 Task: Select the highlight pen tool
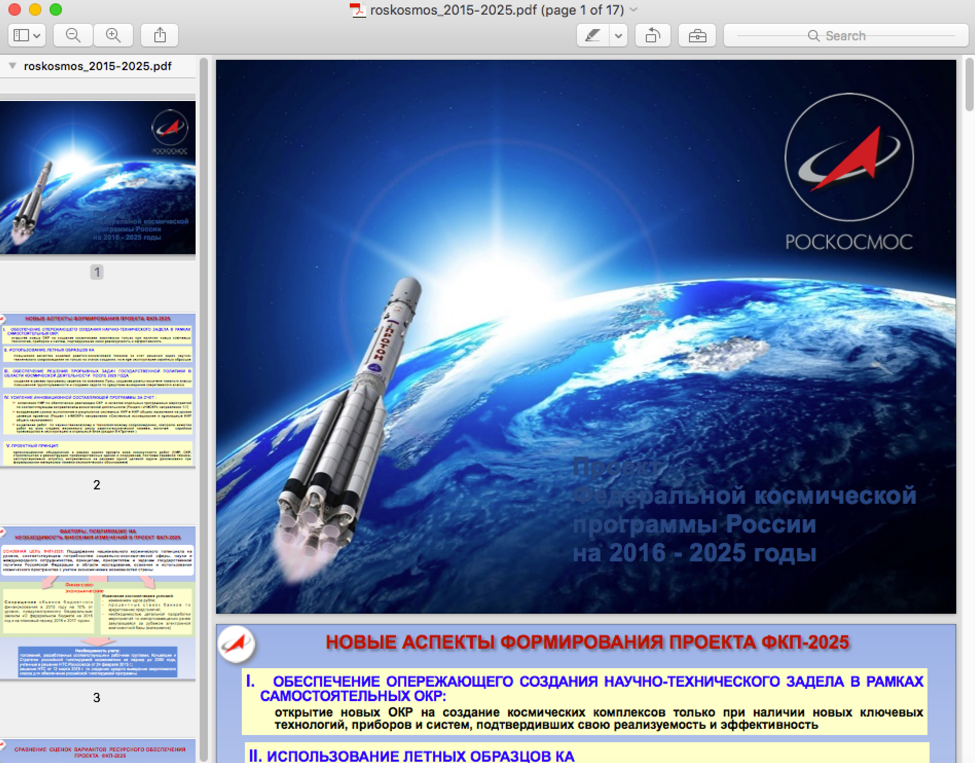(x=593, y=35)
